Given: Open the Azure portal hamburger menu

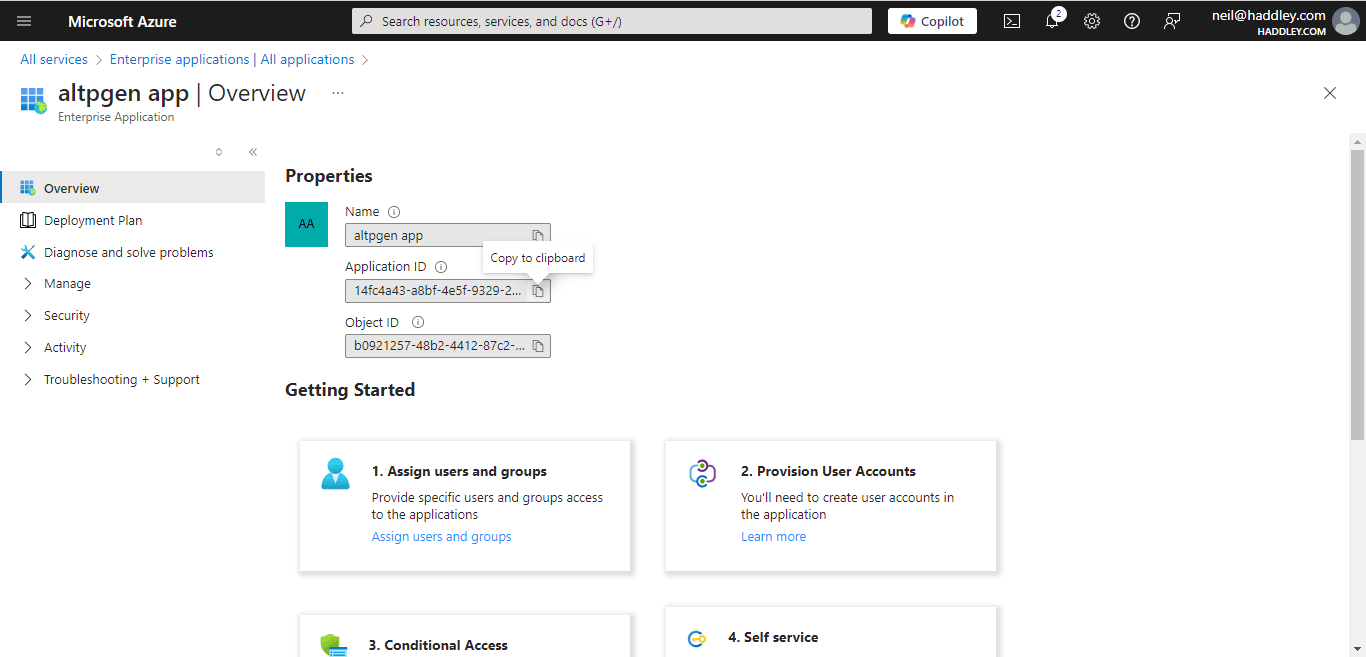Looking at the screenshot, I should click(x=24, y=21).
